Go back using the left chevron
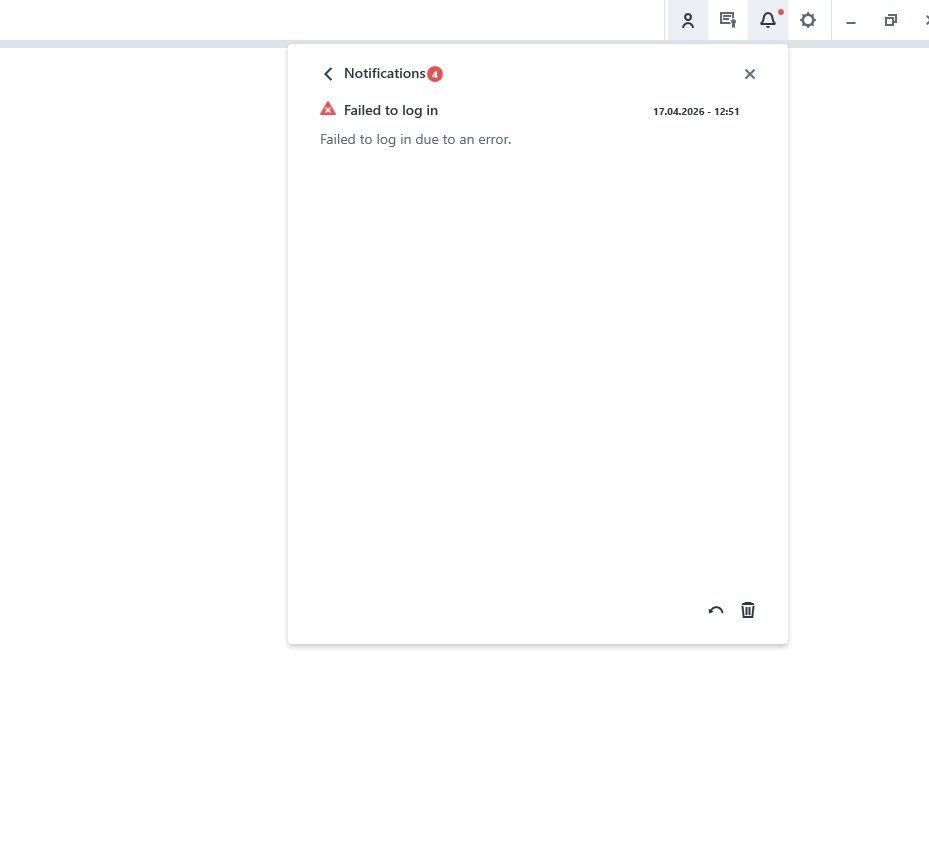Screen dimensions: 929x845 click(x=328, y=74)
